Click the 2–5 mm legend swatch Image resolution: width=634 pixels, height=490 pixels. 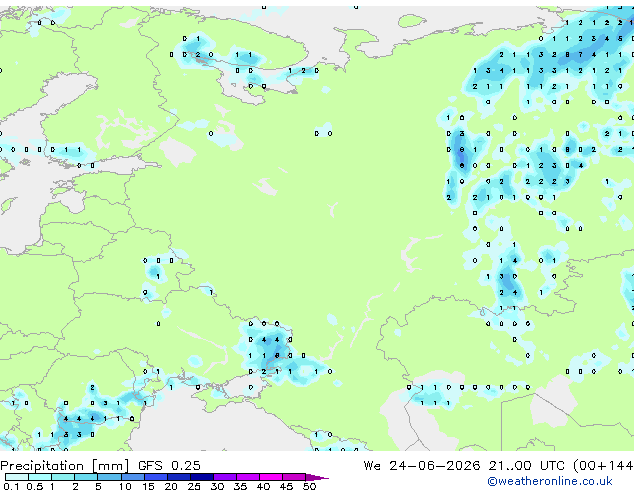pos(86,477)
